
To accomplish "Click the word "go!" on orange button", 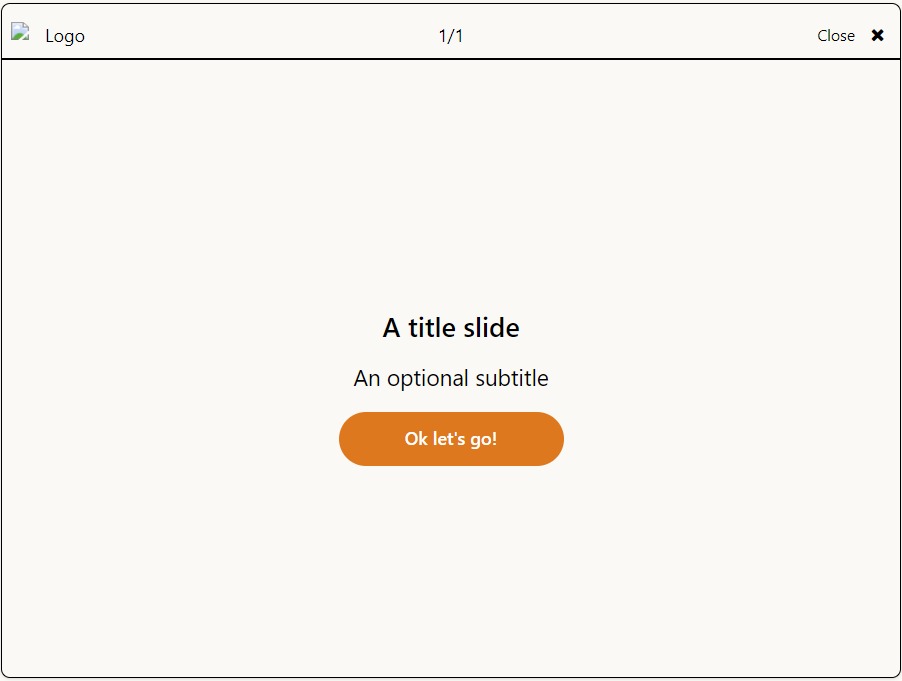I will tap(484, 439).
